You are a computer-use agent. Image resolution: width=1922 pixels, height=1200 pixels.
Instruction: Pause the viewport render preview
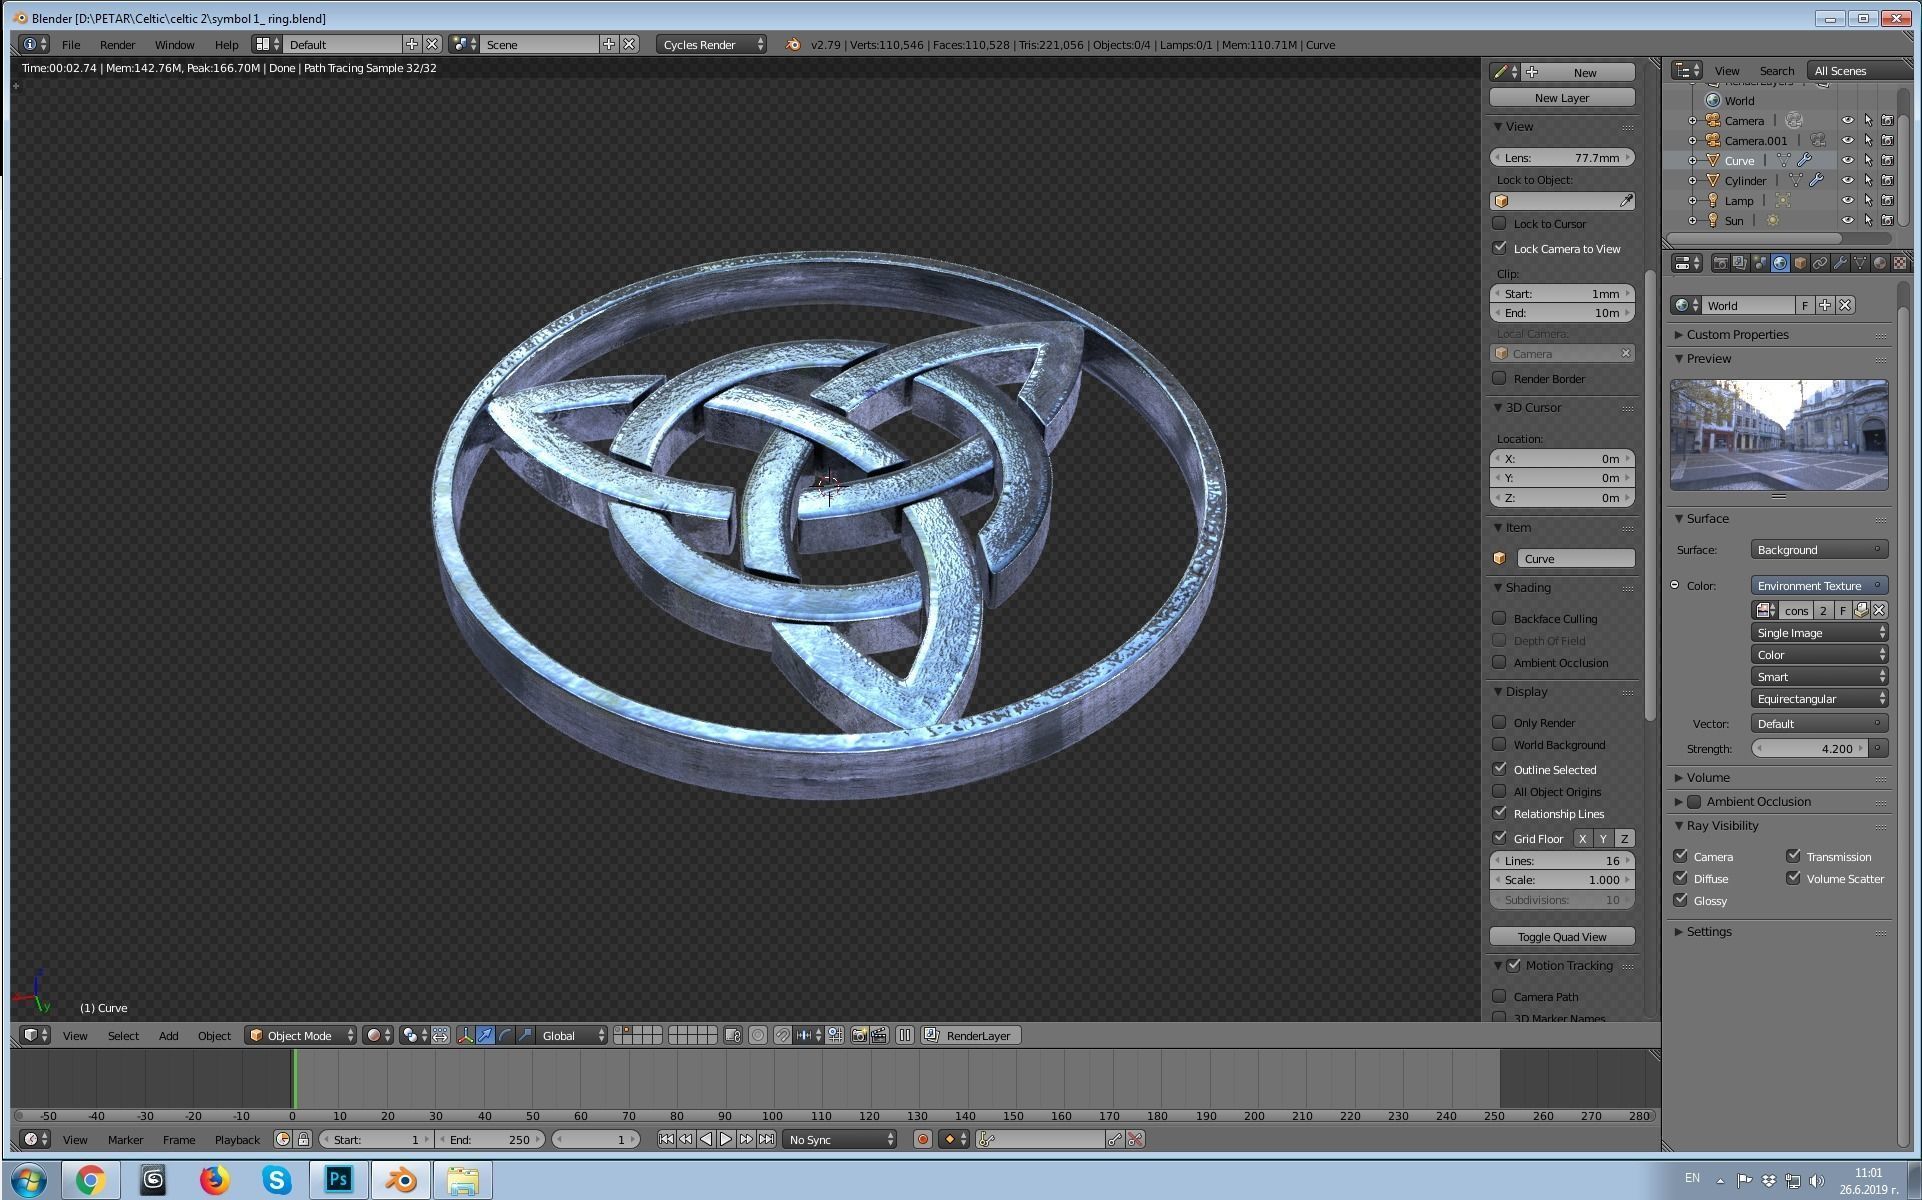coord(905,1035)
